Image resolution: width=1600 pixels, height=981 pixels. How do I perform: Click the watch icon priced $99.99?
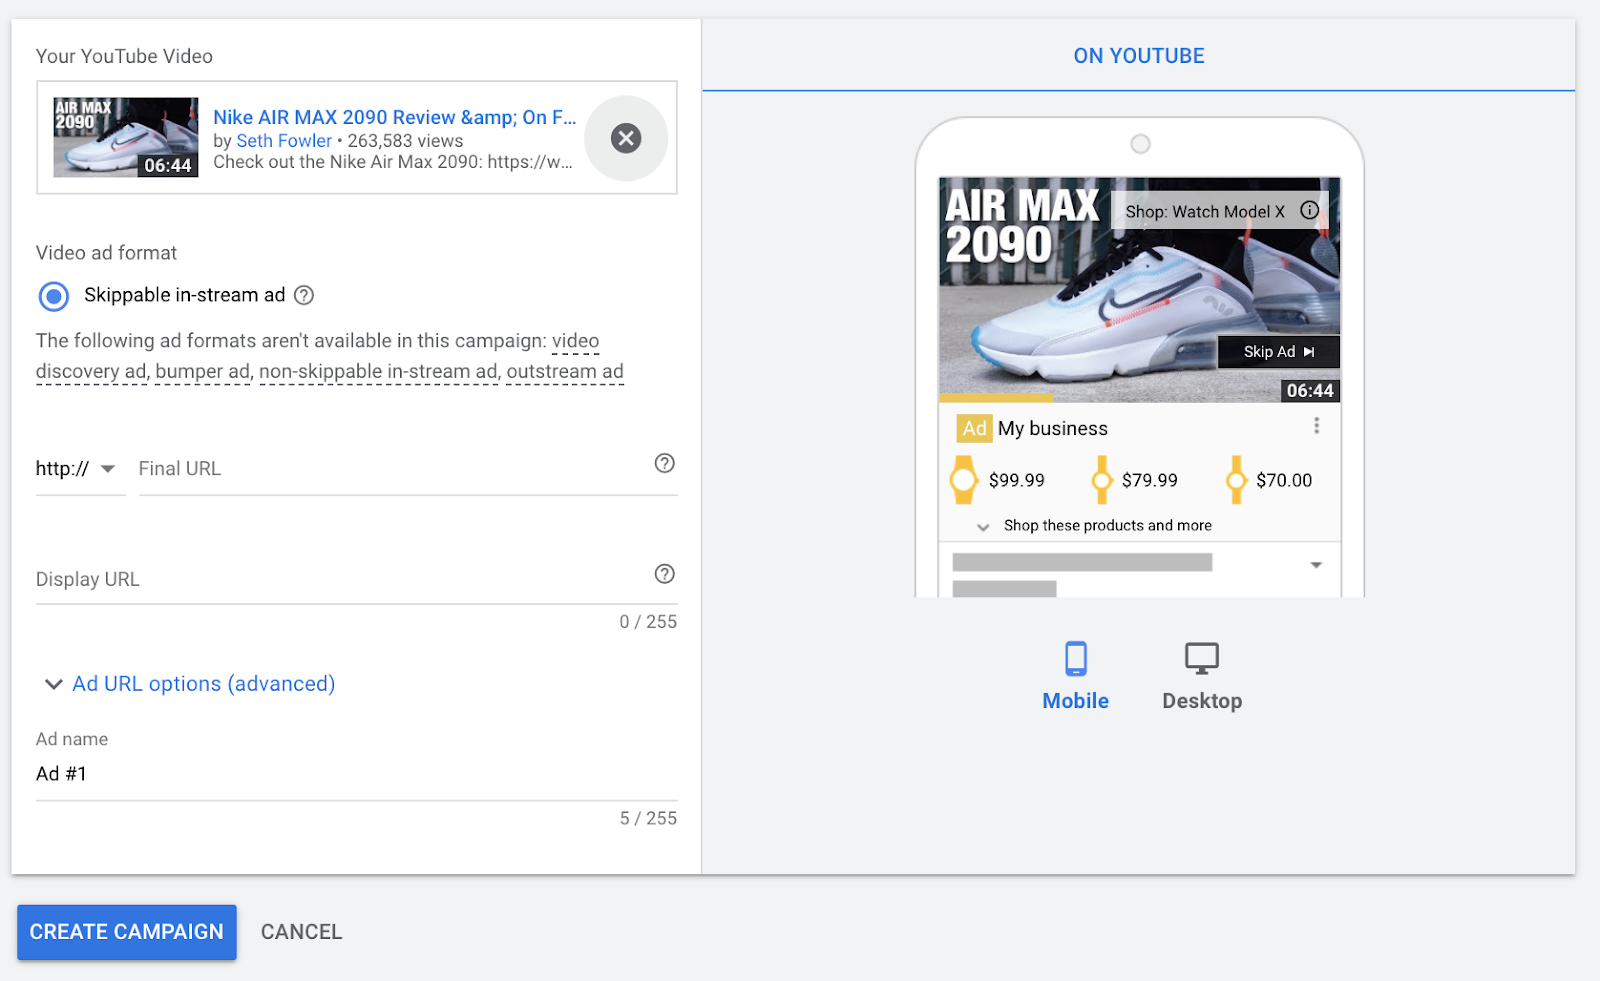[963, 480]
